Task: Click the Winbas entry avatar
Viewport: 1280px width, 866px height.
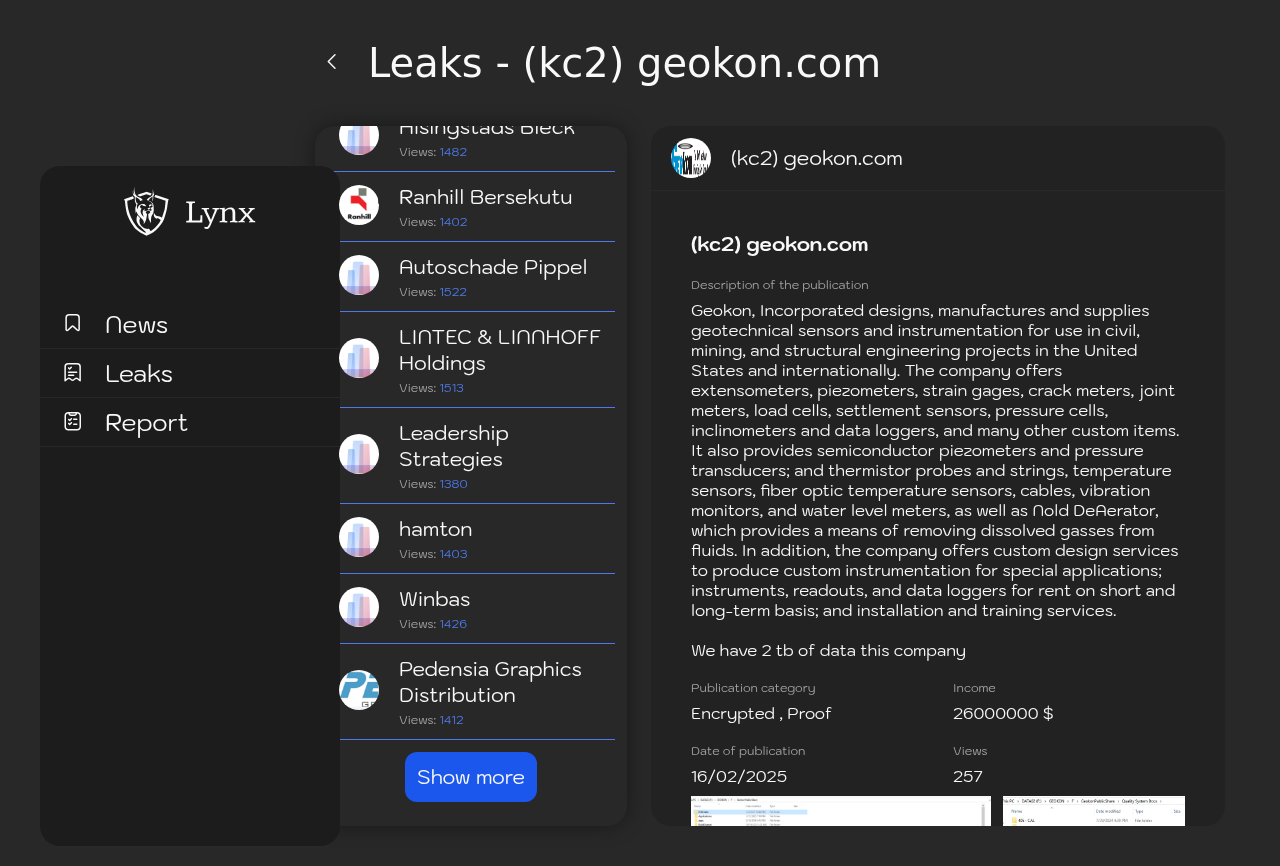Action: tap(359, 607)
